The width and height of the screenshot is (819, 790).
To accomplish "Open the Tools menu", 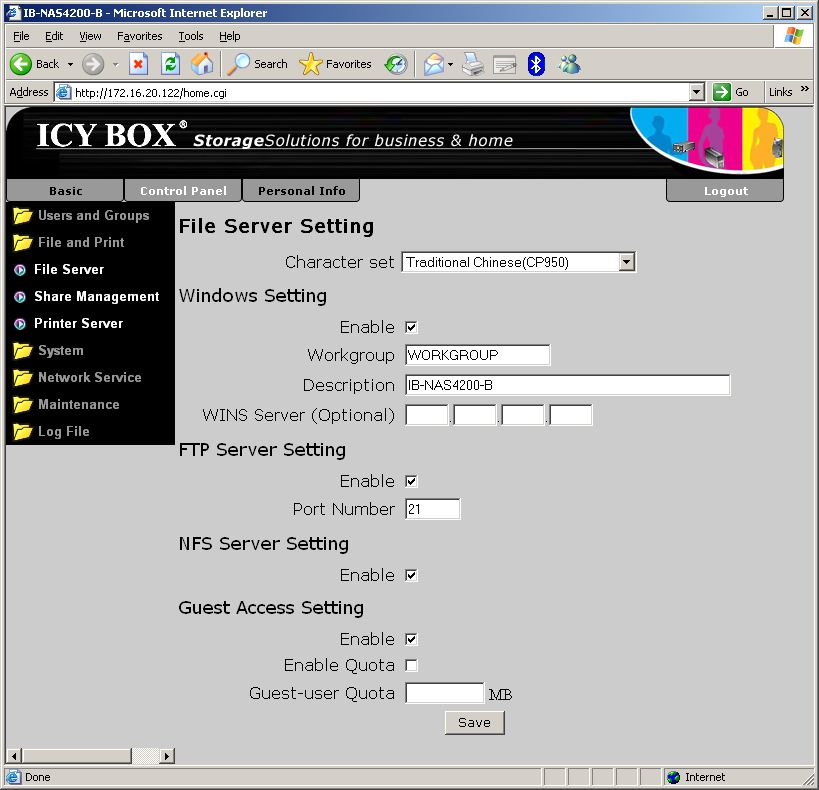I will pos(191,36).
